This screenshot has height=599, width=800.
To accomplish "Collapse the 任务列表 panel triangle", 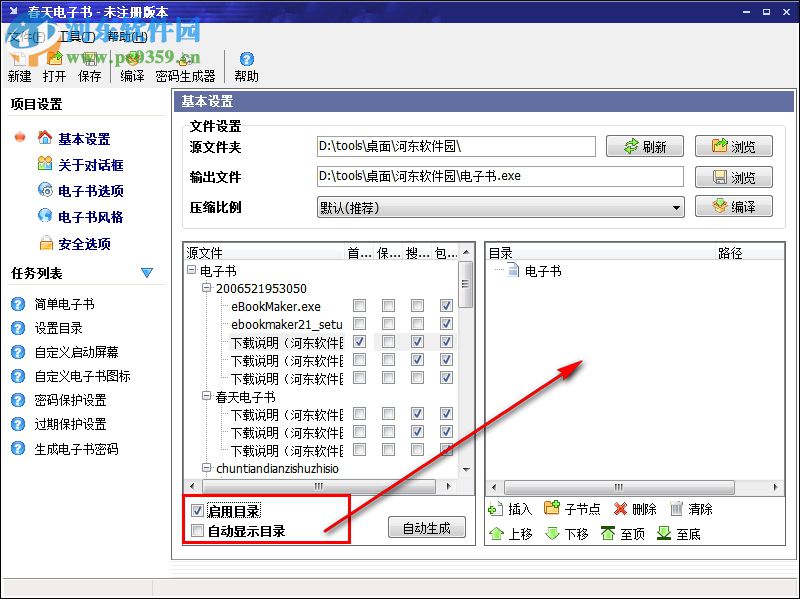I will 147,273.
